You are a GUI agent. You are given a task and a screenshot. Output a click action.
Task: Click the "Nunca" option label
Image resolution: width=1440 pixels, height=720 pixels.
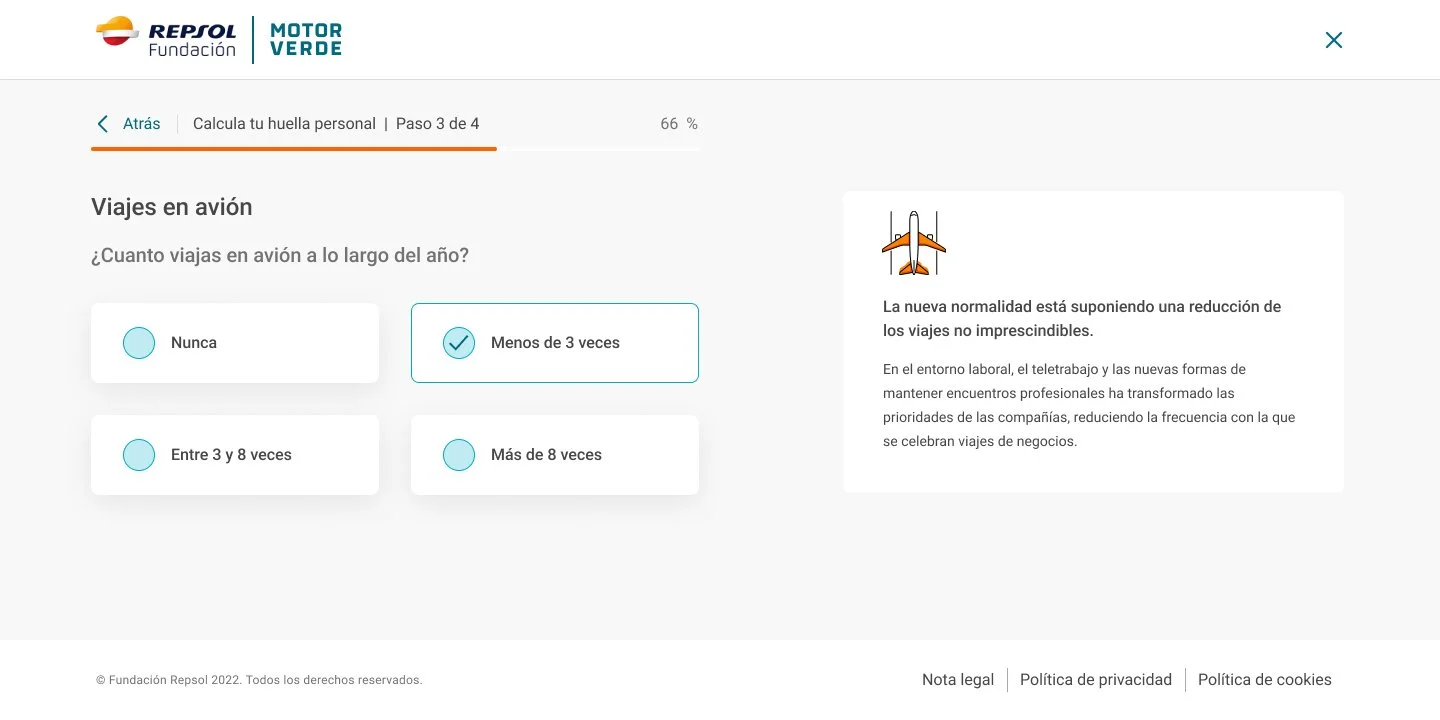pos(194,343)
